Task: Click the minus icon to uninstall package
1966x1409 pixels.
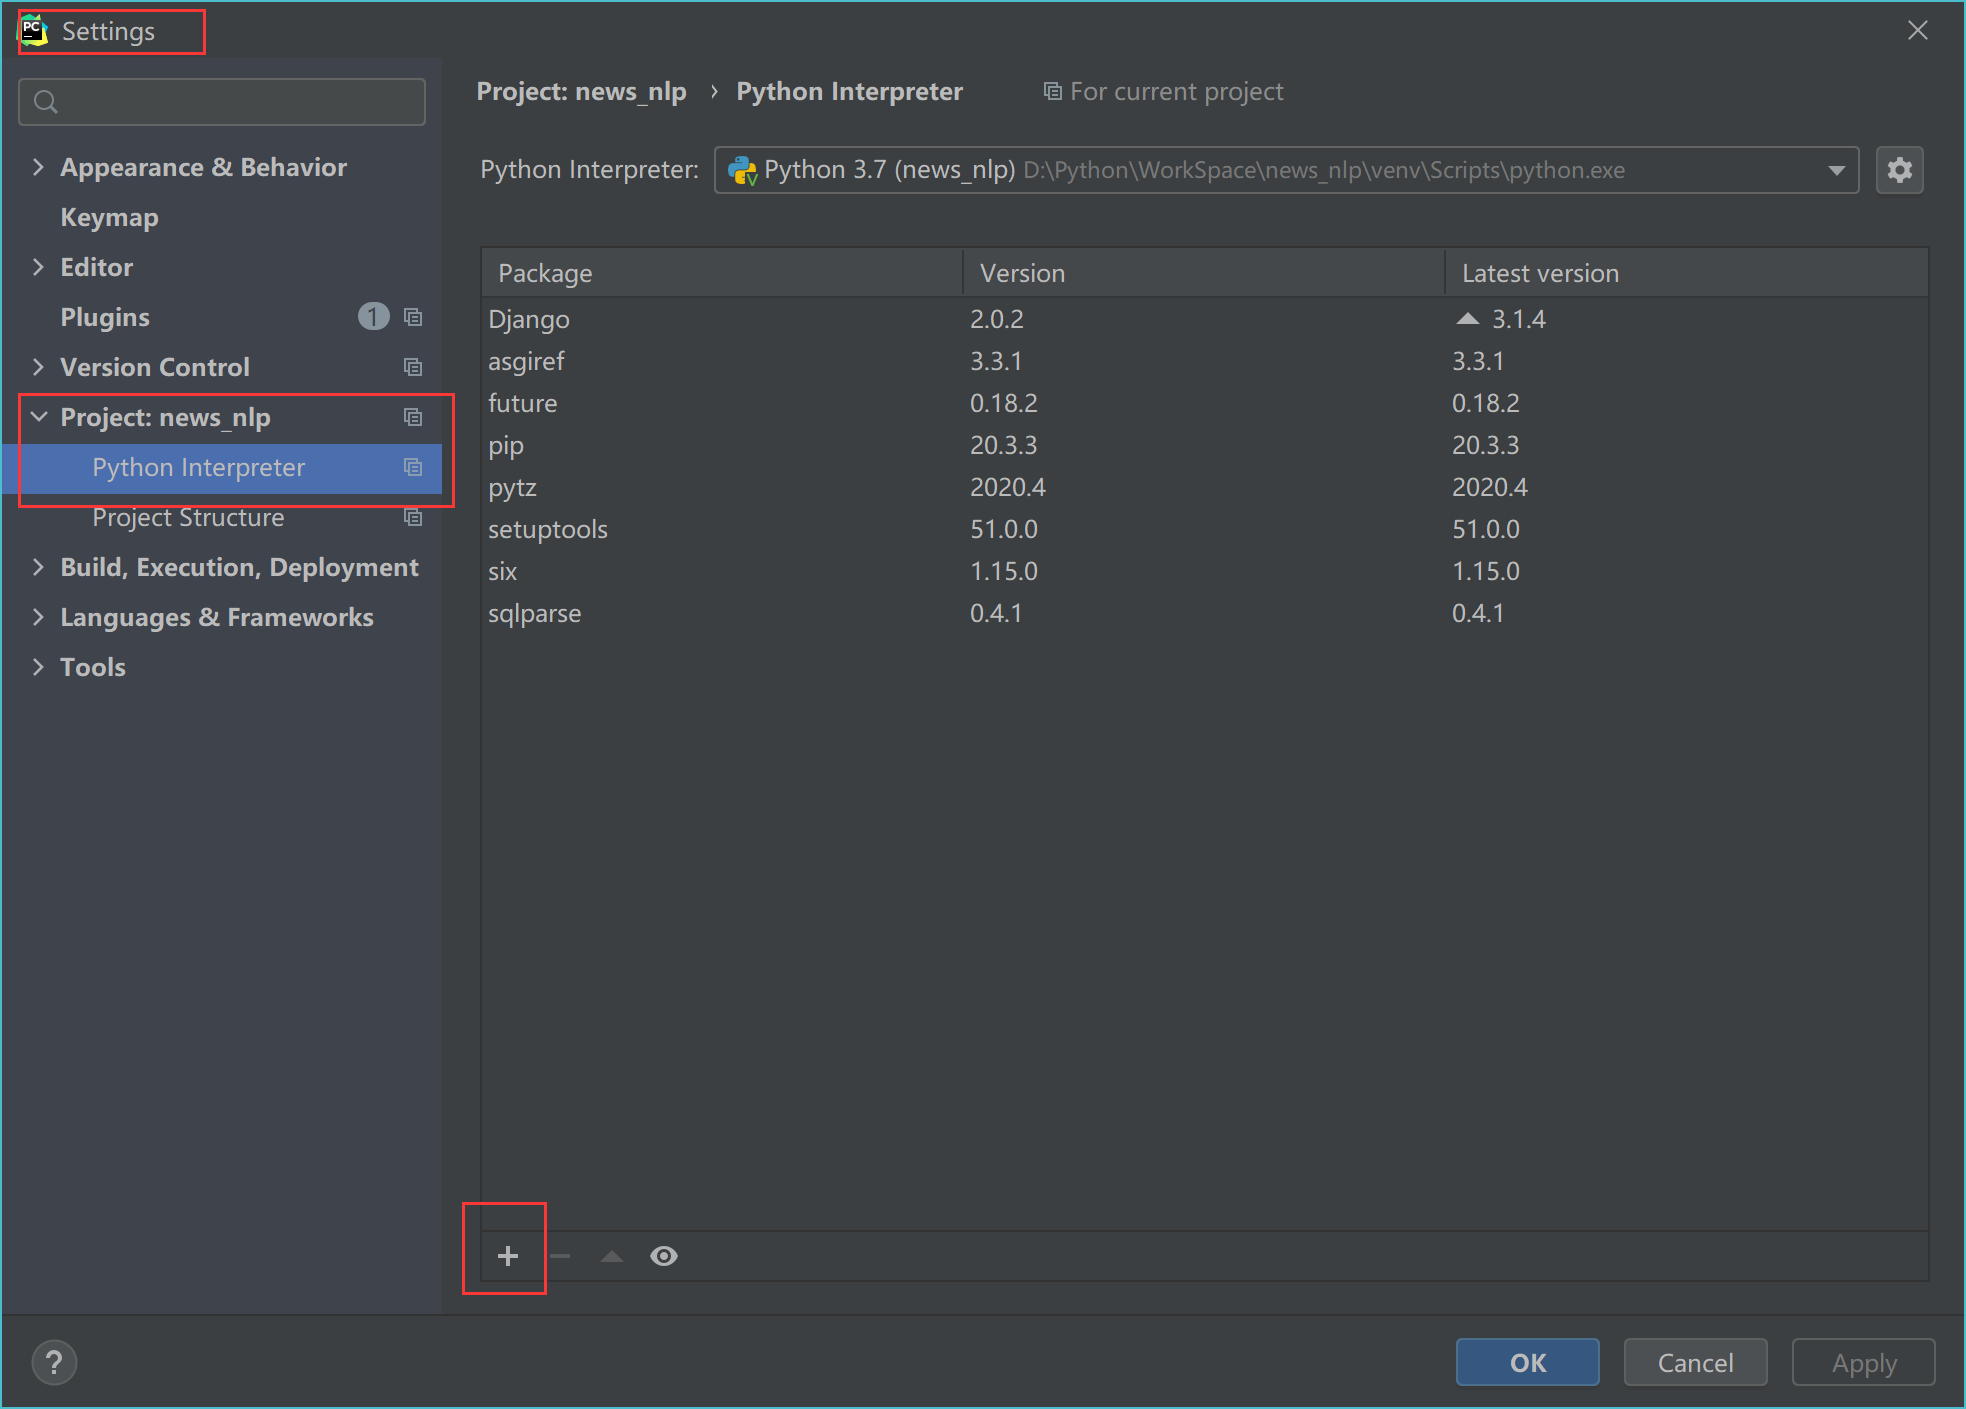Action: (560, 1256)
